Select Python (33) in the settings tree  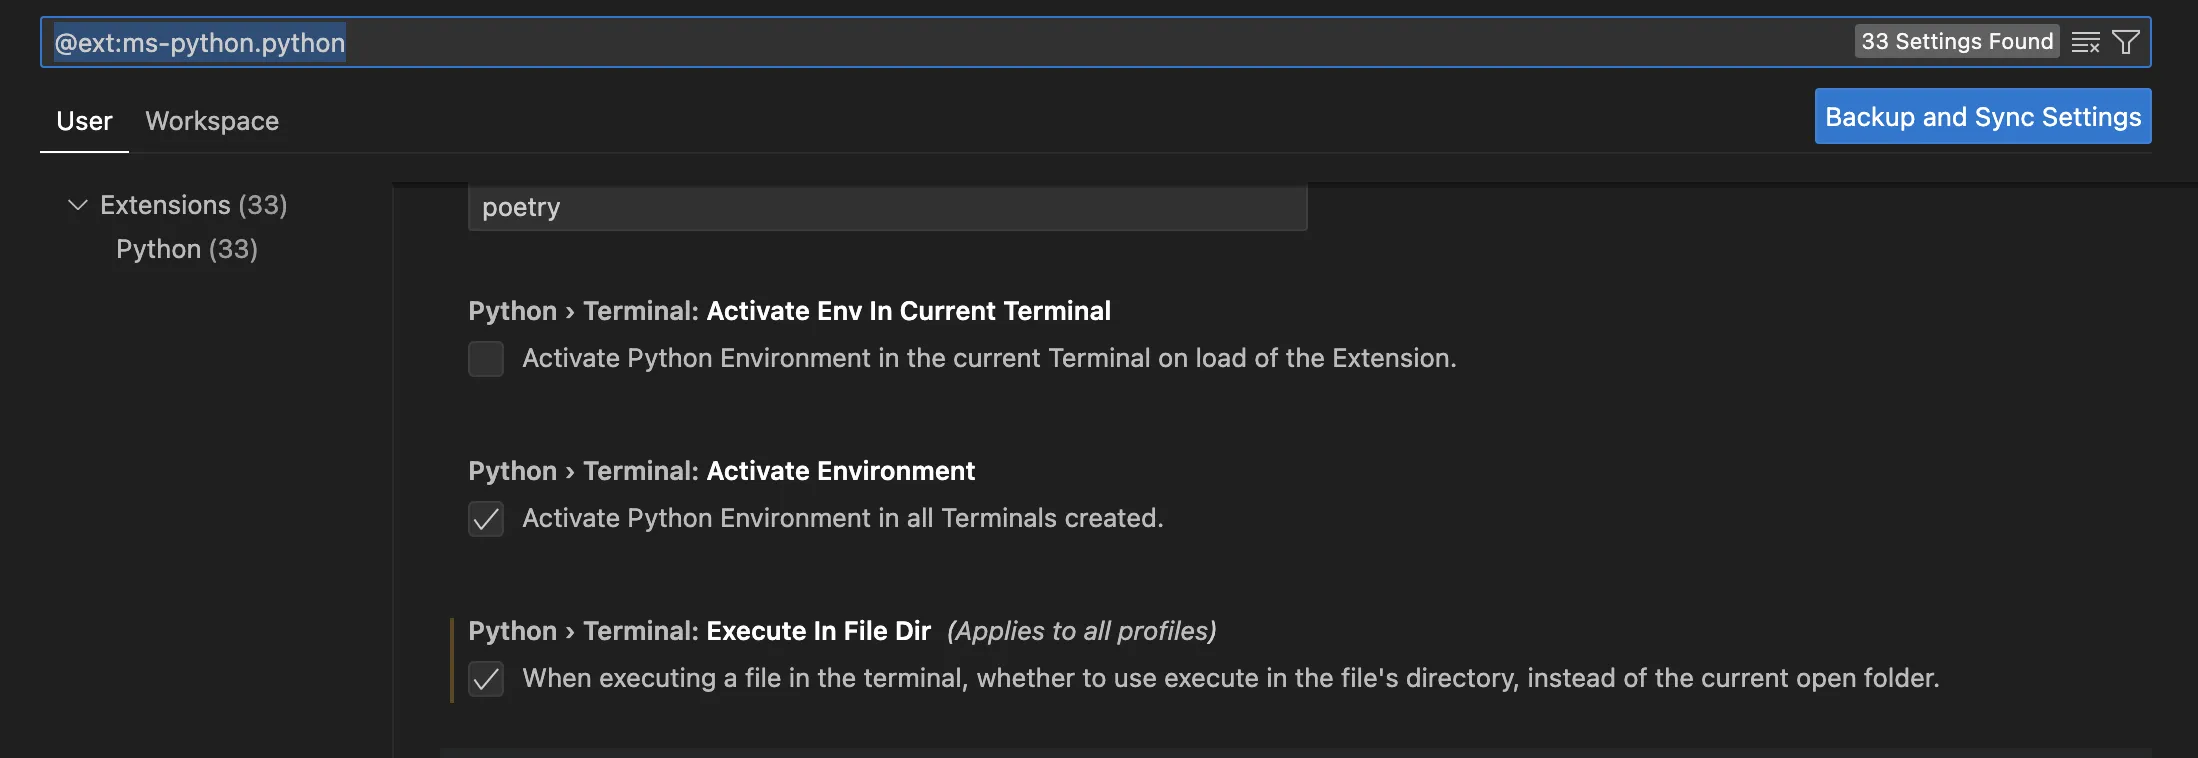pos(187,249)
